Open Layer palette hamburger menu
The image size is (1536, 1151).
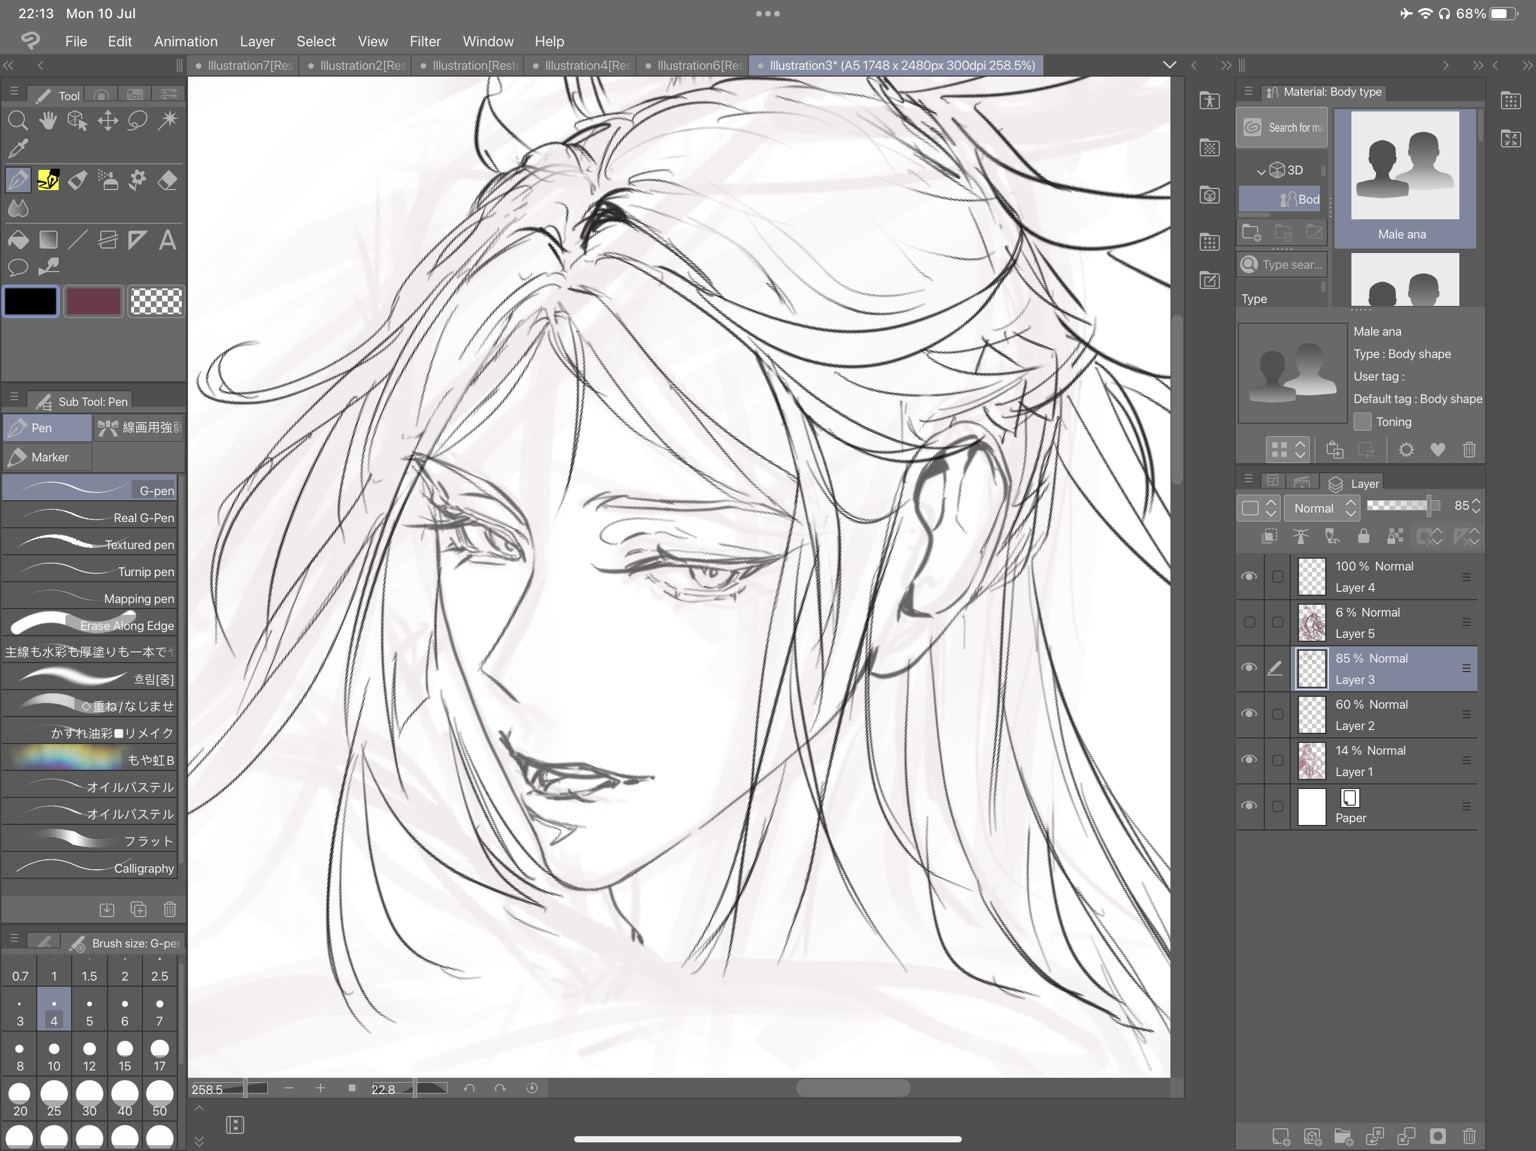(x=1248, y=480)
